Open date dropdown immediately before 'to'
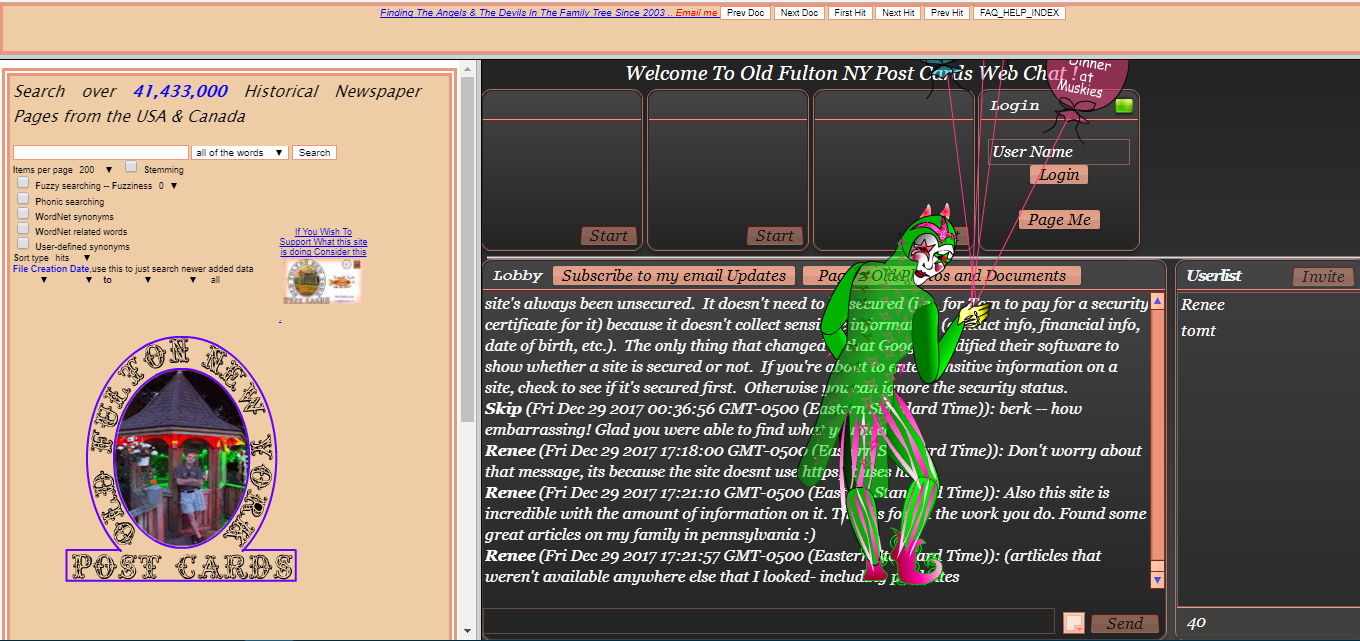Viewport: 1360px width, 641px height. click(91, 280)
